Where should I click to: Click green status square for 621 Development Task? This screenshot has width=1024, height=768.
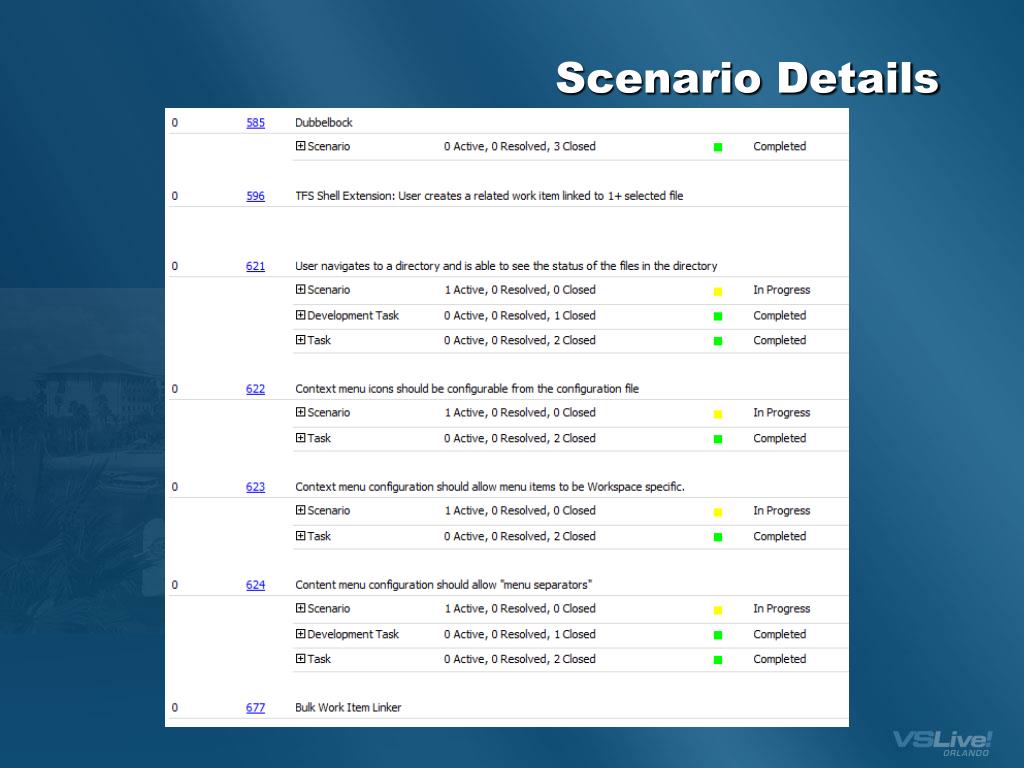click(x=718, y=316)
